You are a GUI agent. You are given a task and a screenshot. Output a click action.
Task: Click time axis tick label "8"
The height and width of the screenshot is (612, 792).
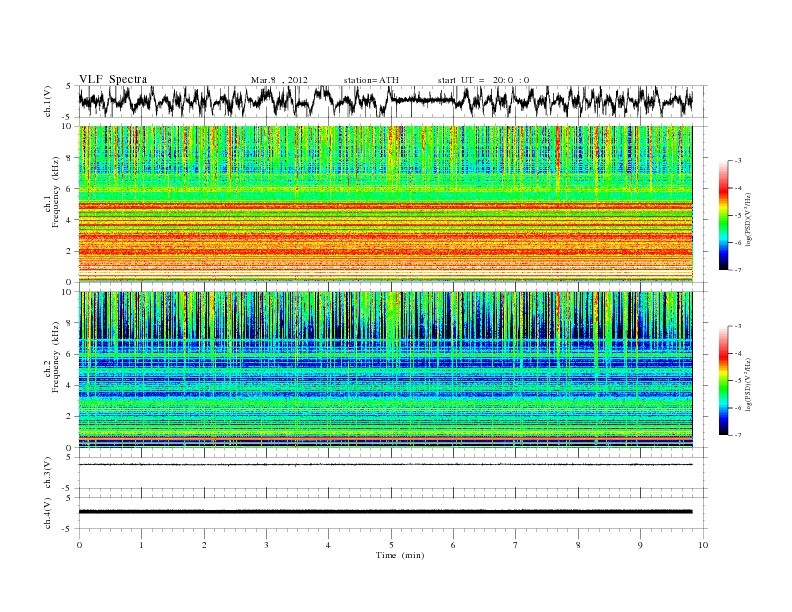(x=578, y=545)
